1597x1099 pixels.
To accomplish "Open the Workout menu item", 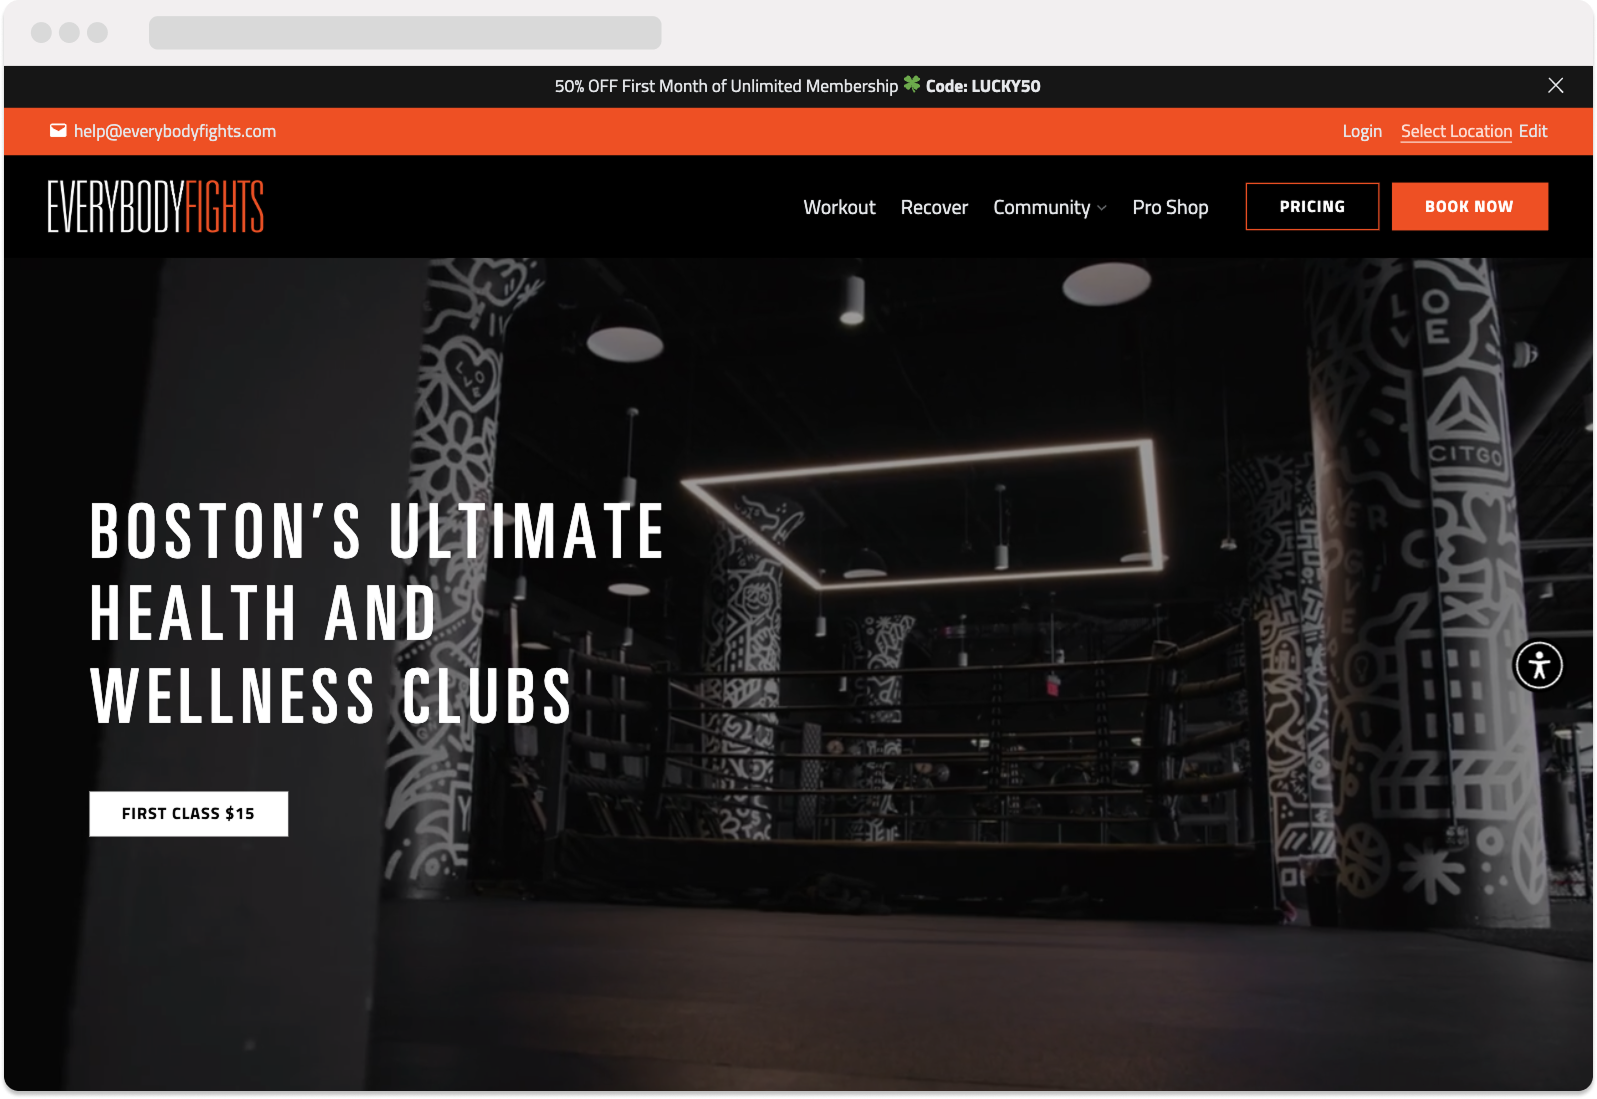I will tap(839, 207).
